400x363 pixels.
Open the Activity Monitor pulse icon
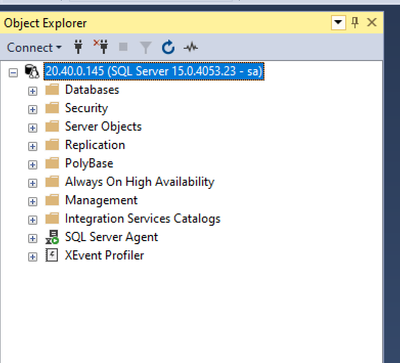(x=191, y=48)
